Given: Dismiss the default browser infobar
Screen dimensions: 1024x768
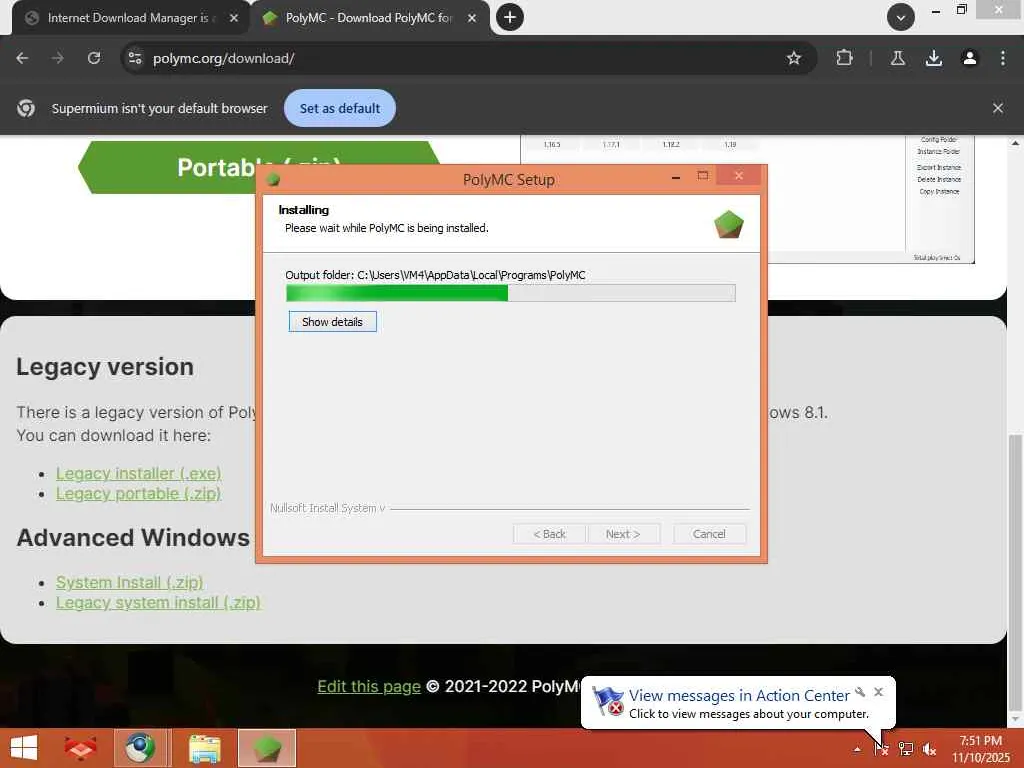Looking at the screenshot, I should (x=997, y=108).
